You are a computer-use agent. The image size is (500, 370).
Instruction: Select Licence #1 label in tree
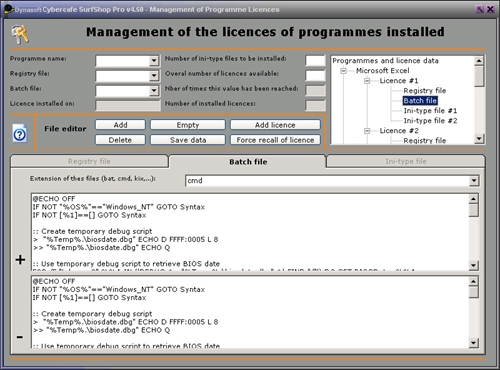[x=399, y=81]
